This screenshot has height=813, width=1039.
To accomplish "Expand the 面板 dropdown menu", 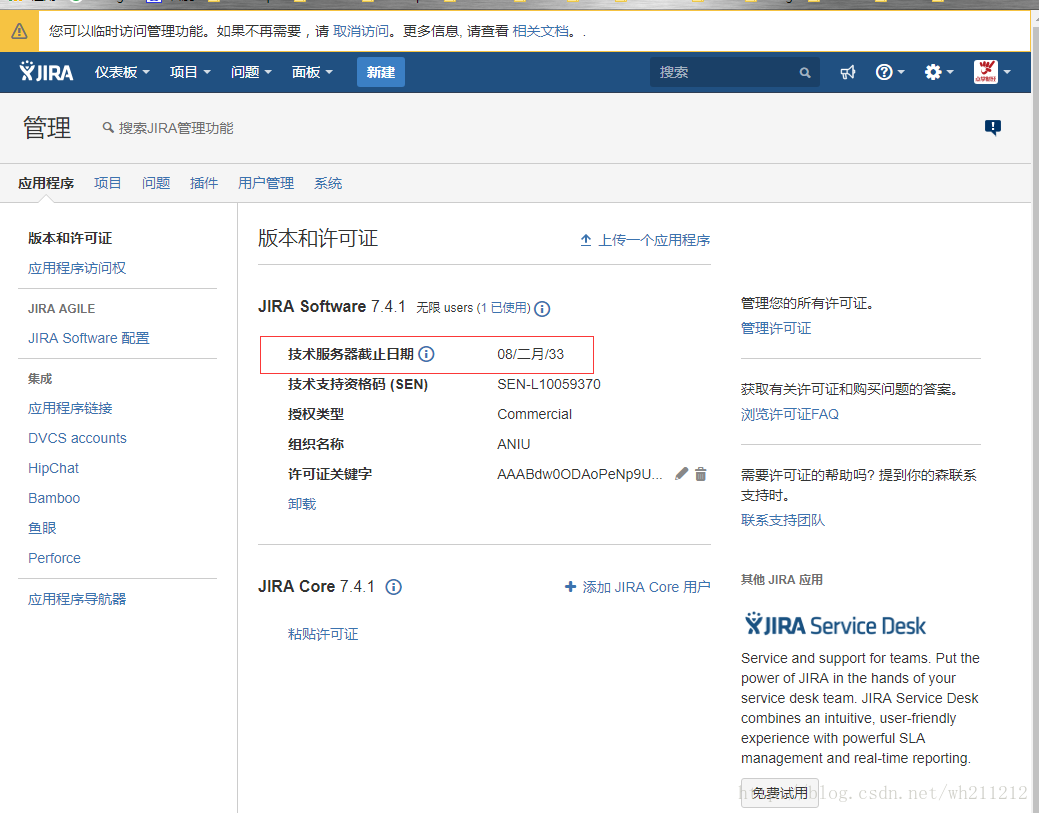I will 312,72.
